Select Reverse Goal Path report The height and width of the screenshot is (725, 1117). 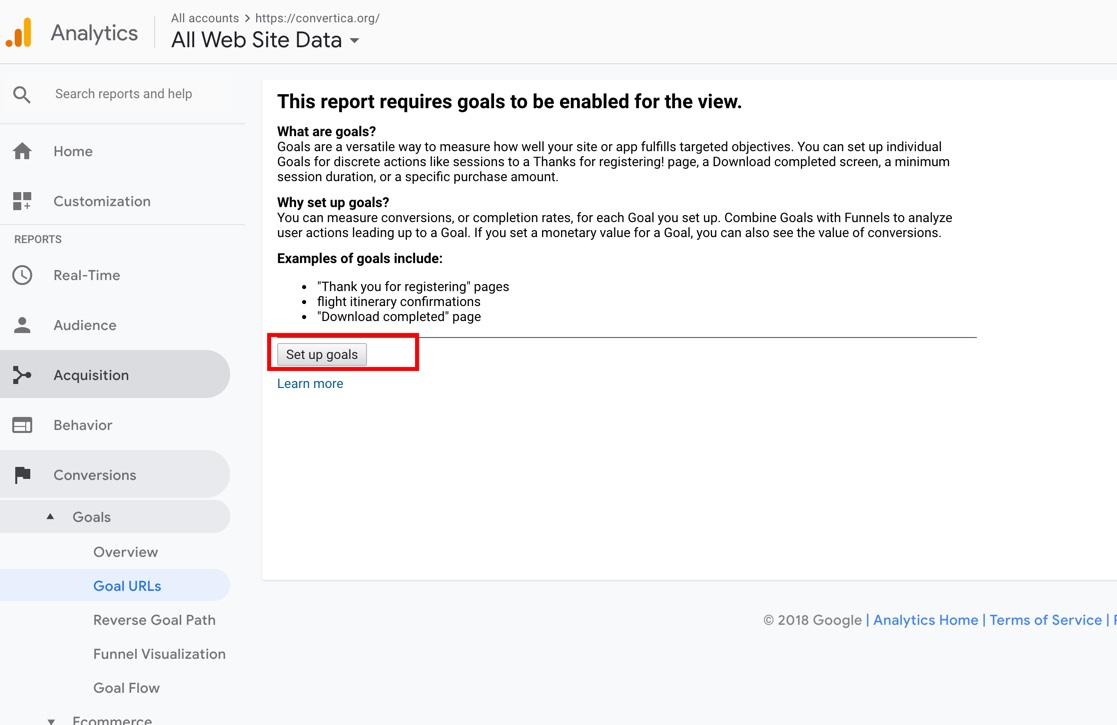pyautogui.click(x=154, y=620)
